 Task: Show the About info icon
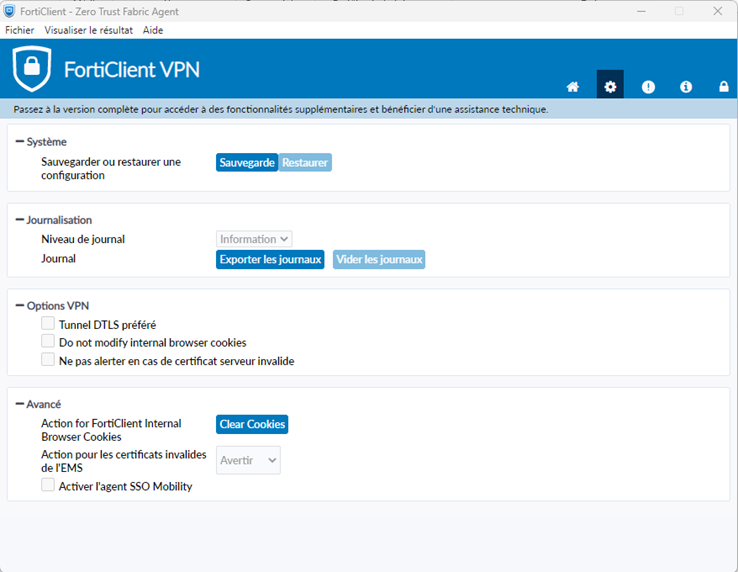tap(686, 87)
